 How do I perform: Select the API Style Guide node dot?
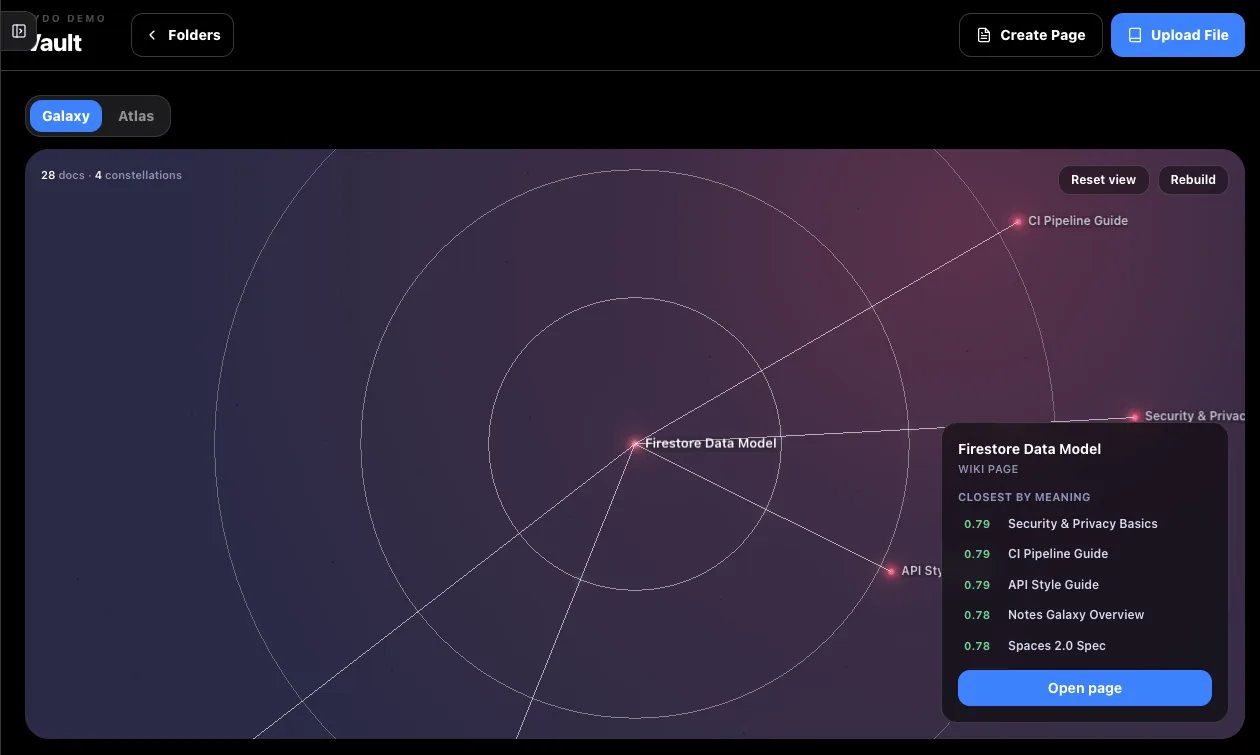890,571
